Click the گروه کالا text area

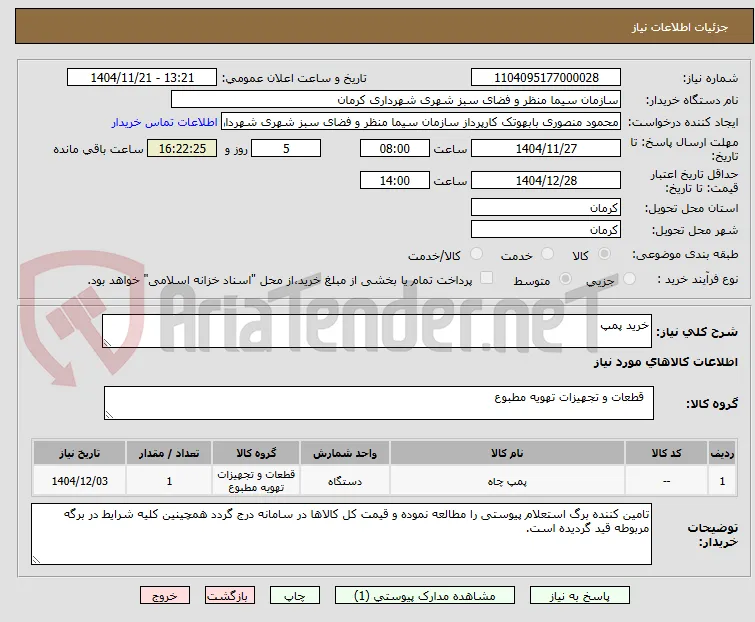coord(379,403)
